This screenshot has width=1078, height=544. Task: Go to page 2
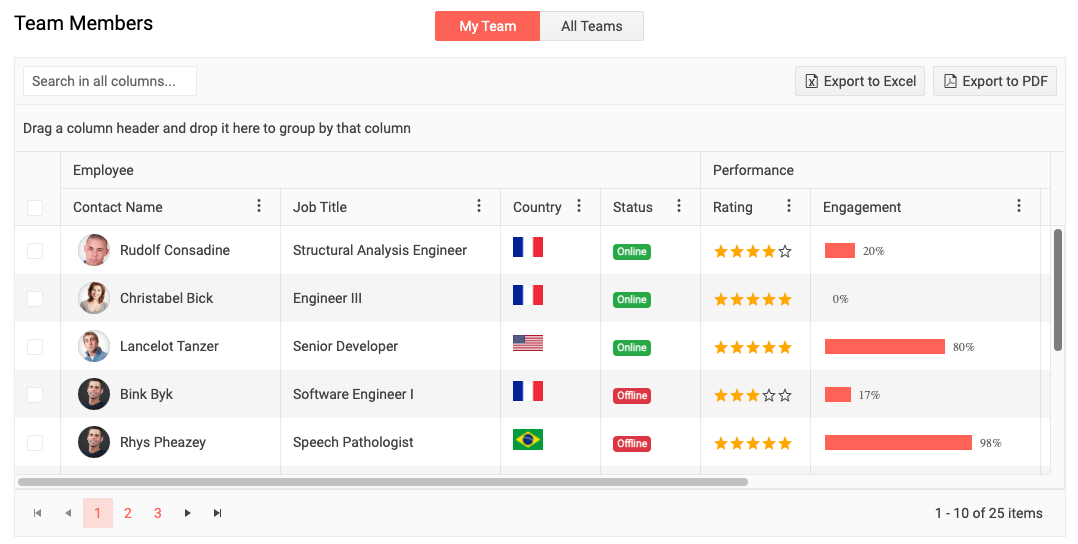(x=128, y=513)
